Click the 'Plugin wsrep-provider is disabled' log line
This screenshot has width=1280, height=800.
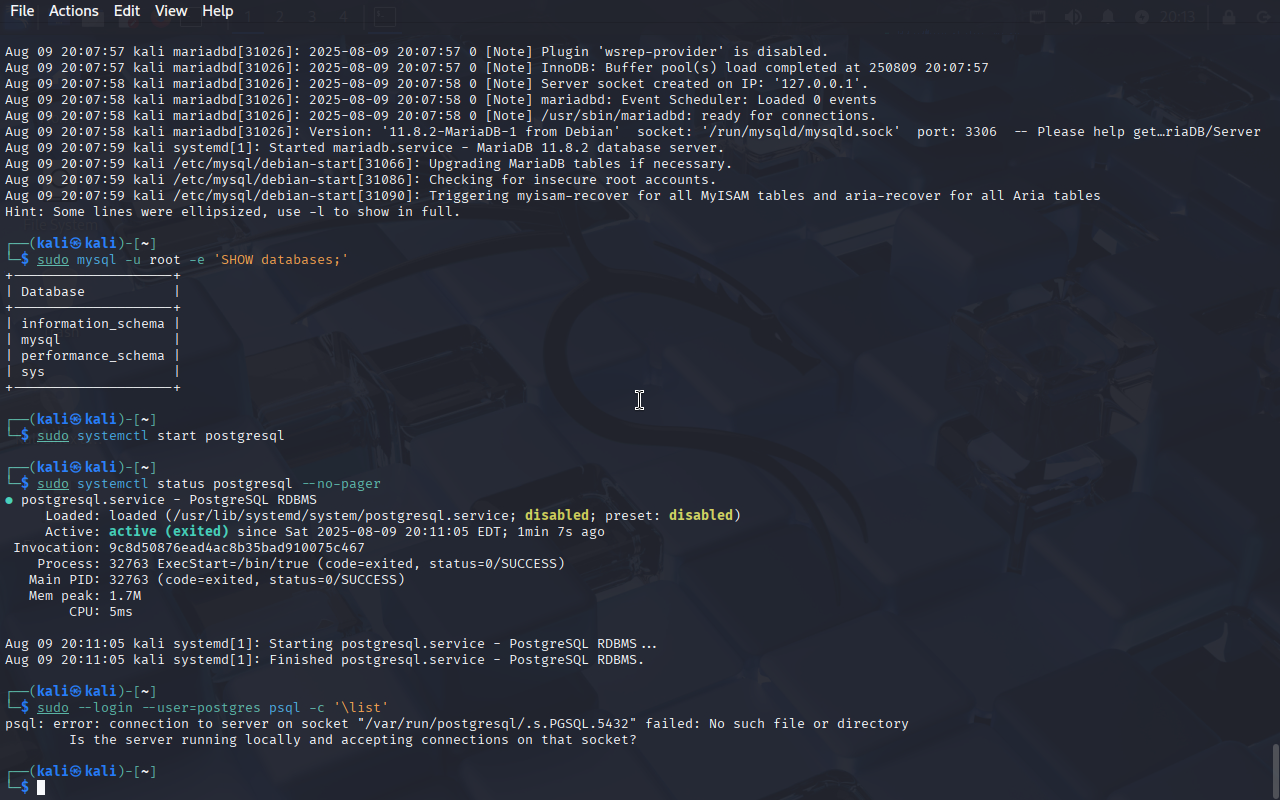point(417,52)
